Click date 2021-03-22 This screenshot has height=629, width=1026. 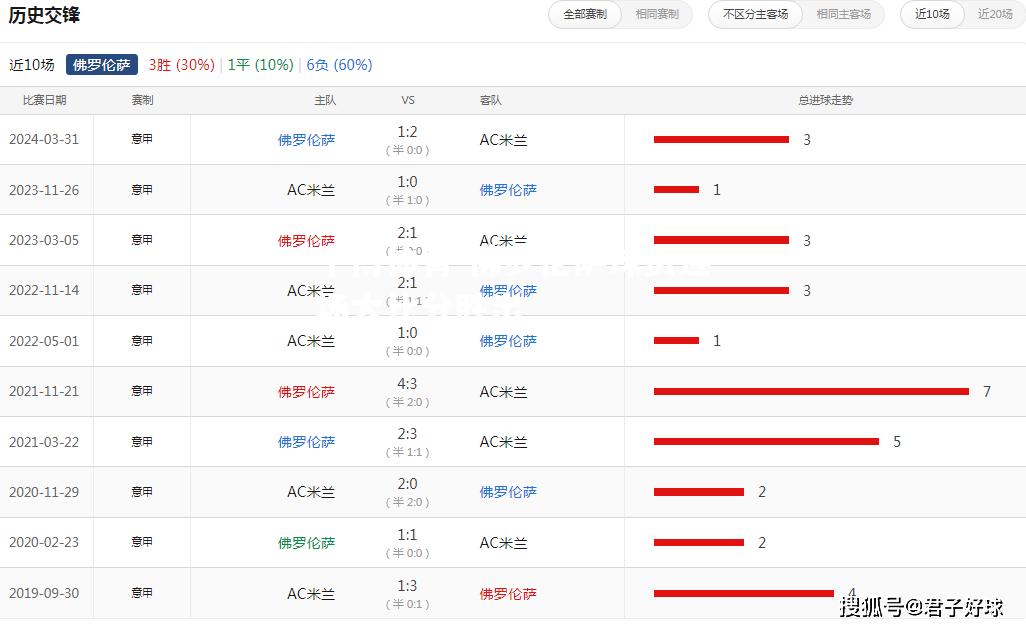tap(44, 442)
